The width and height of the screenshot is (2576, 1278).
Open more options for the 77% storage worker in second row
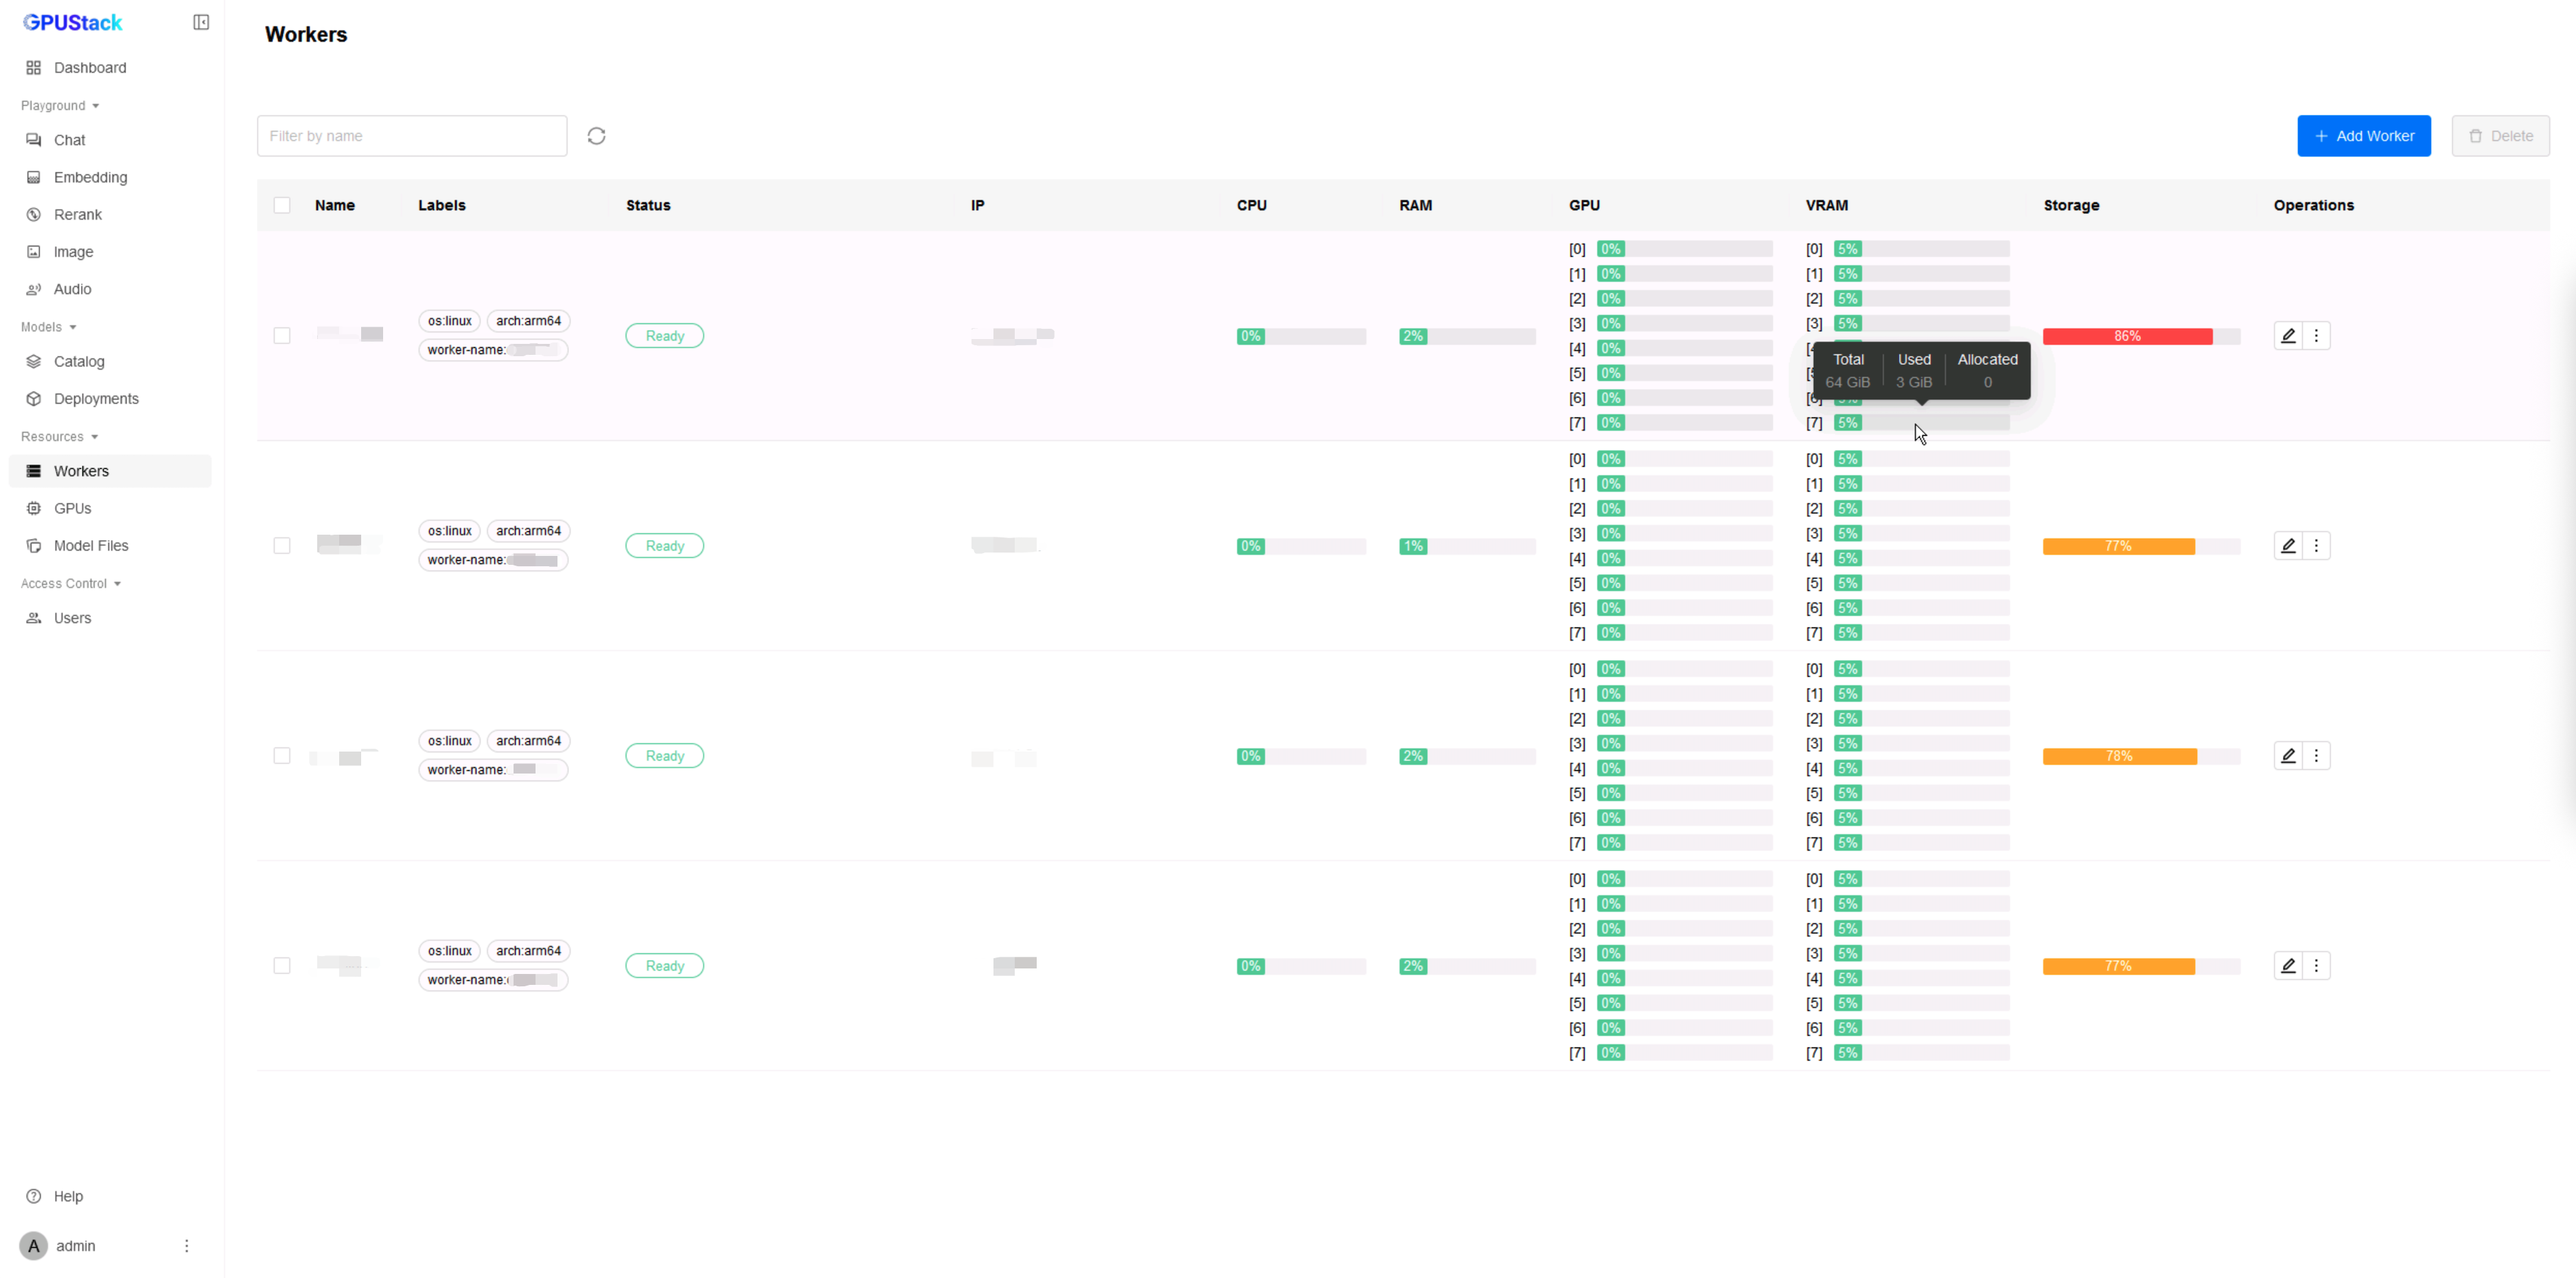(2316, 546)
